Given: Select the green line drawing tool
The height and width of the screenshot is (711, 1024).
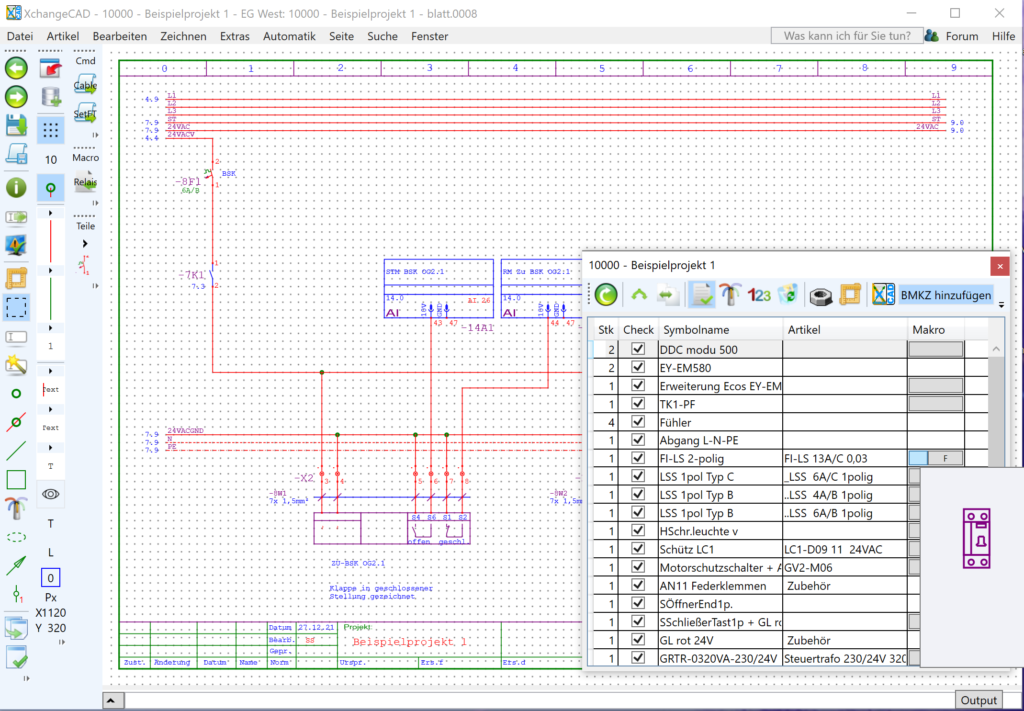Looking at the screenshot, I should [16, 451].
